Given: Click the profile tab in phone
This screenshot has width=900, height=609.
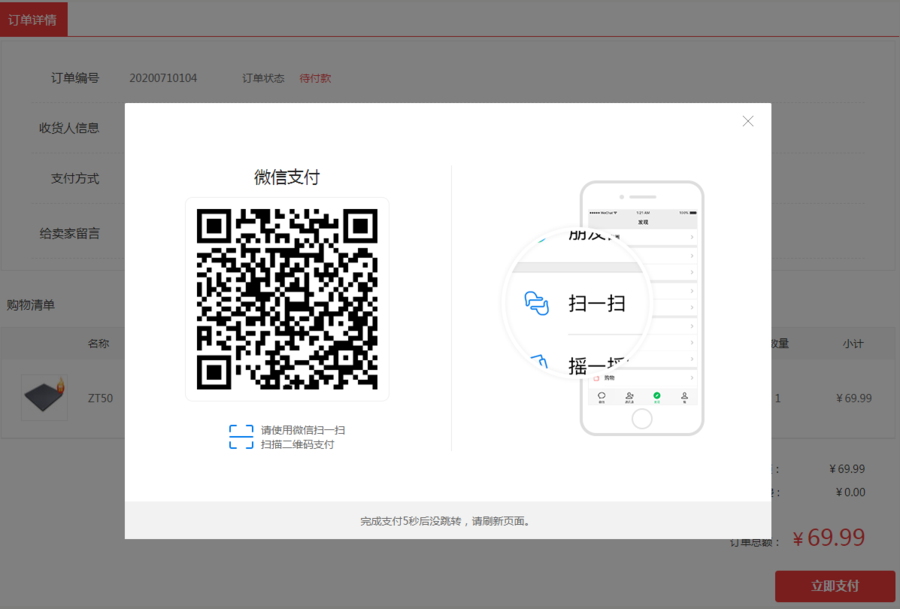Looking at the screenshot, I should coord(684,397).
